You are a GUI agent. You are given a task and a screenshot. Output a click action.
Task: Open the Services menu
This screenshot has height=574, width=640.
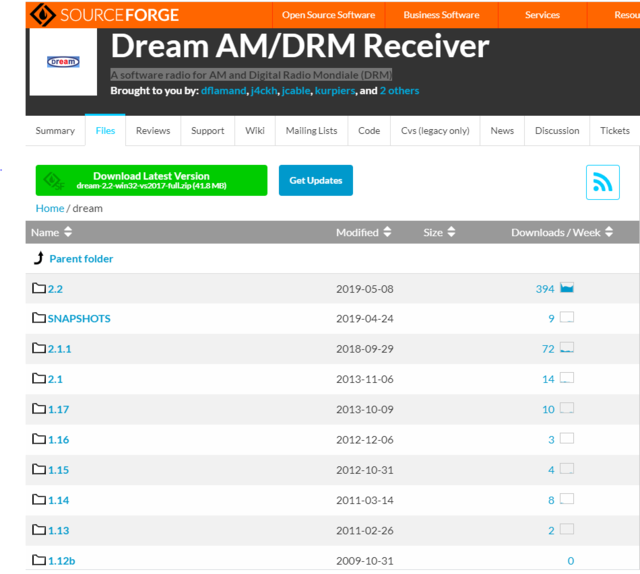click(542, 15)
